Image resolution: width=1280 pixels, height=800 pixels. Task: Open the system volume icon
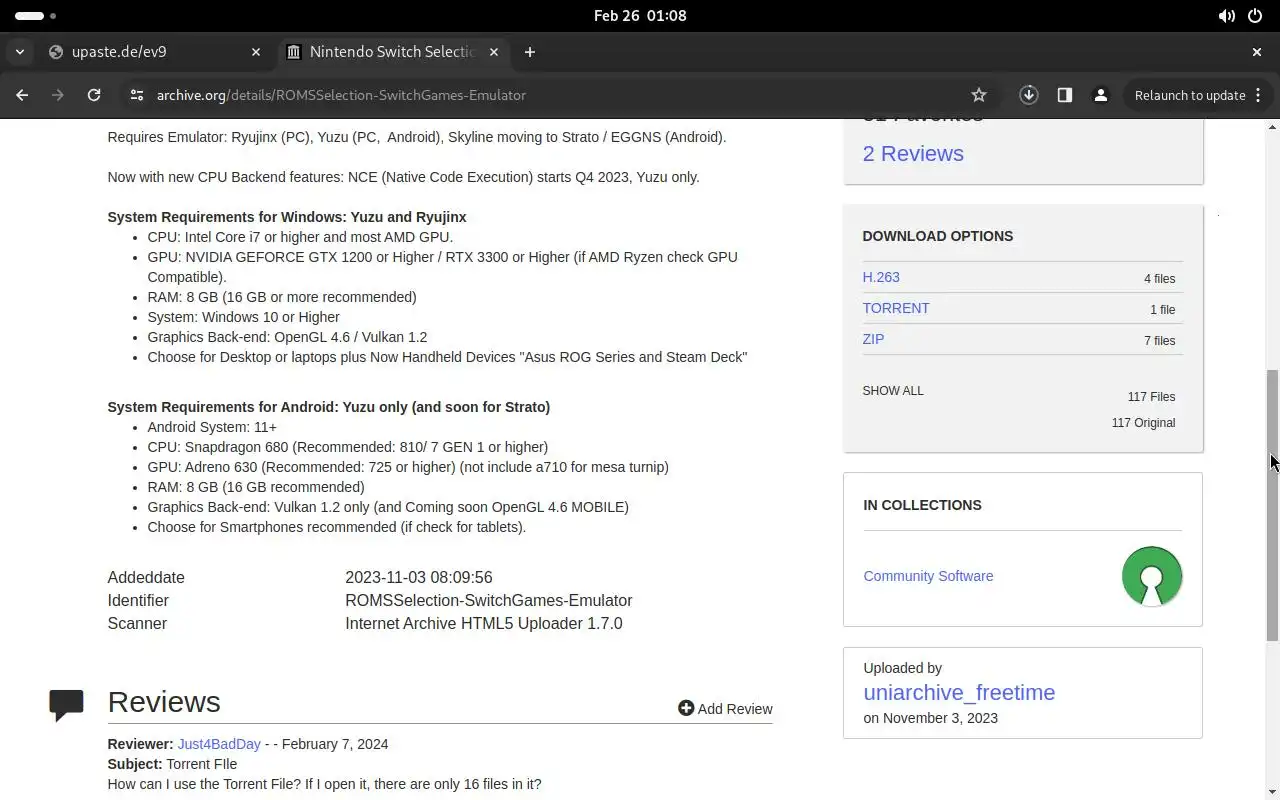(1226, 16)
